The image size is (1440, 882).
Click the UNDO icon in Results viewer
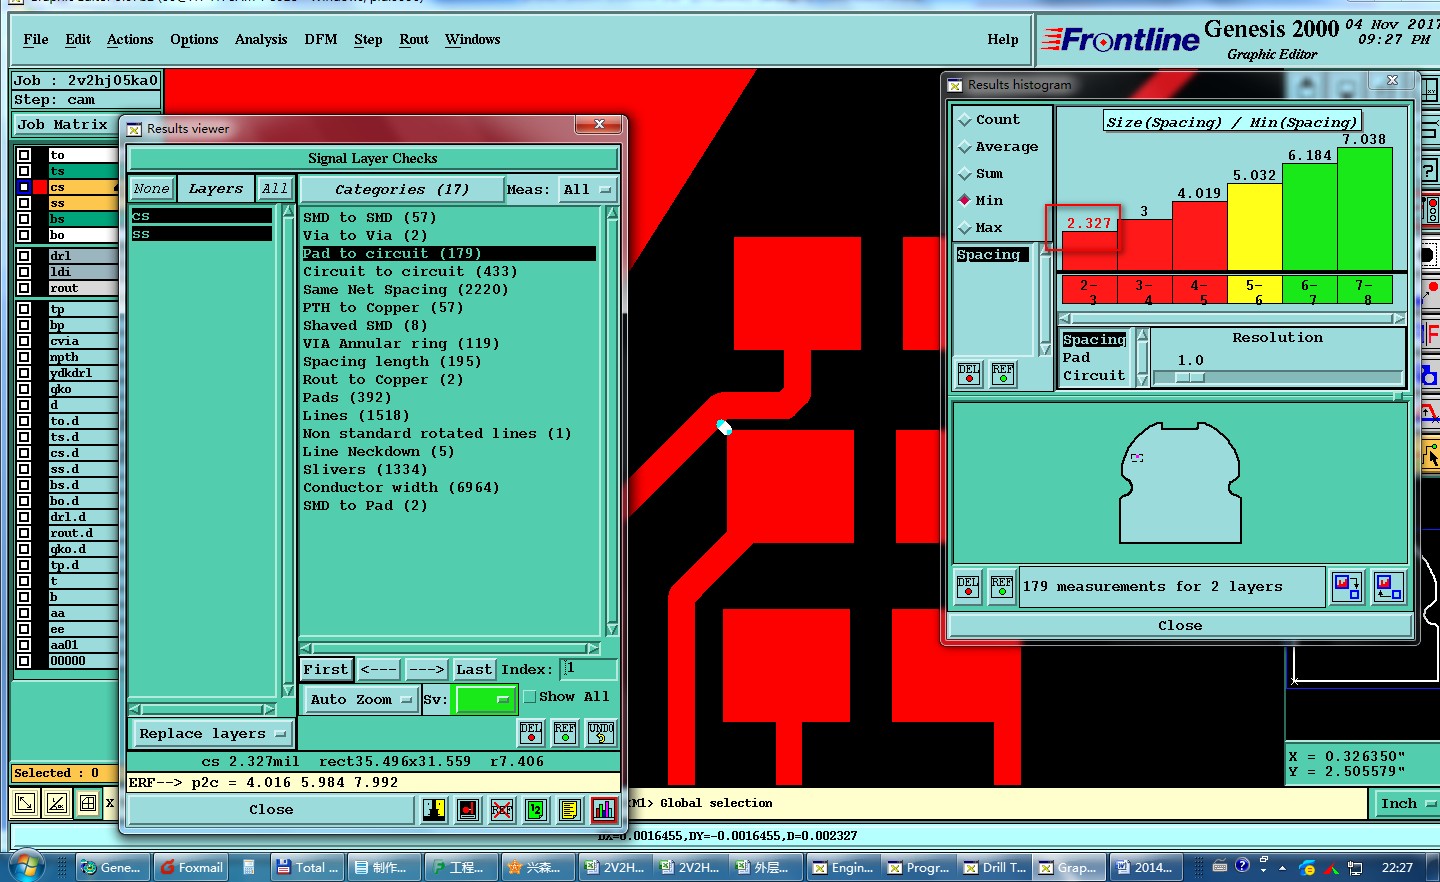(601, 733)
